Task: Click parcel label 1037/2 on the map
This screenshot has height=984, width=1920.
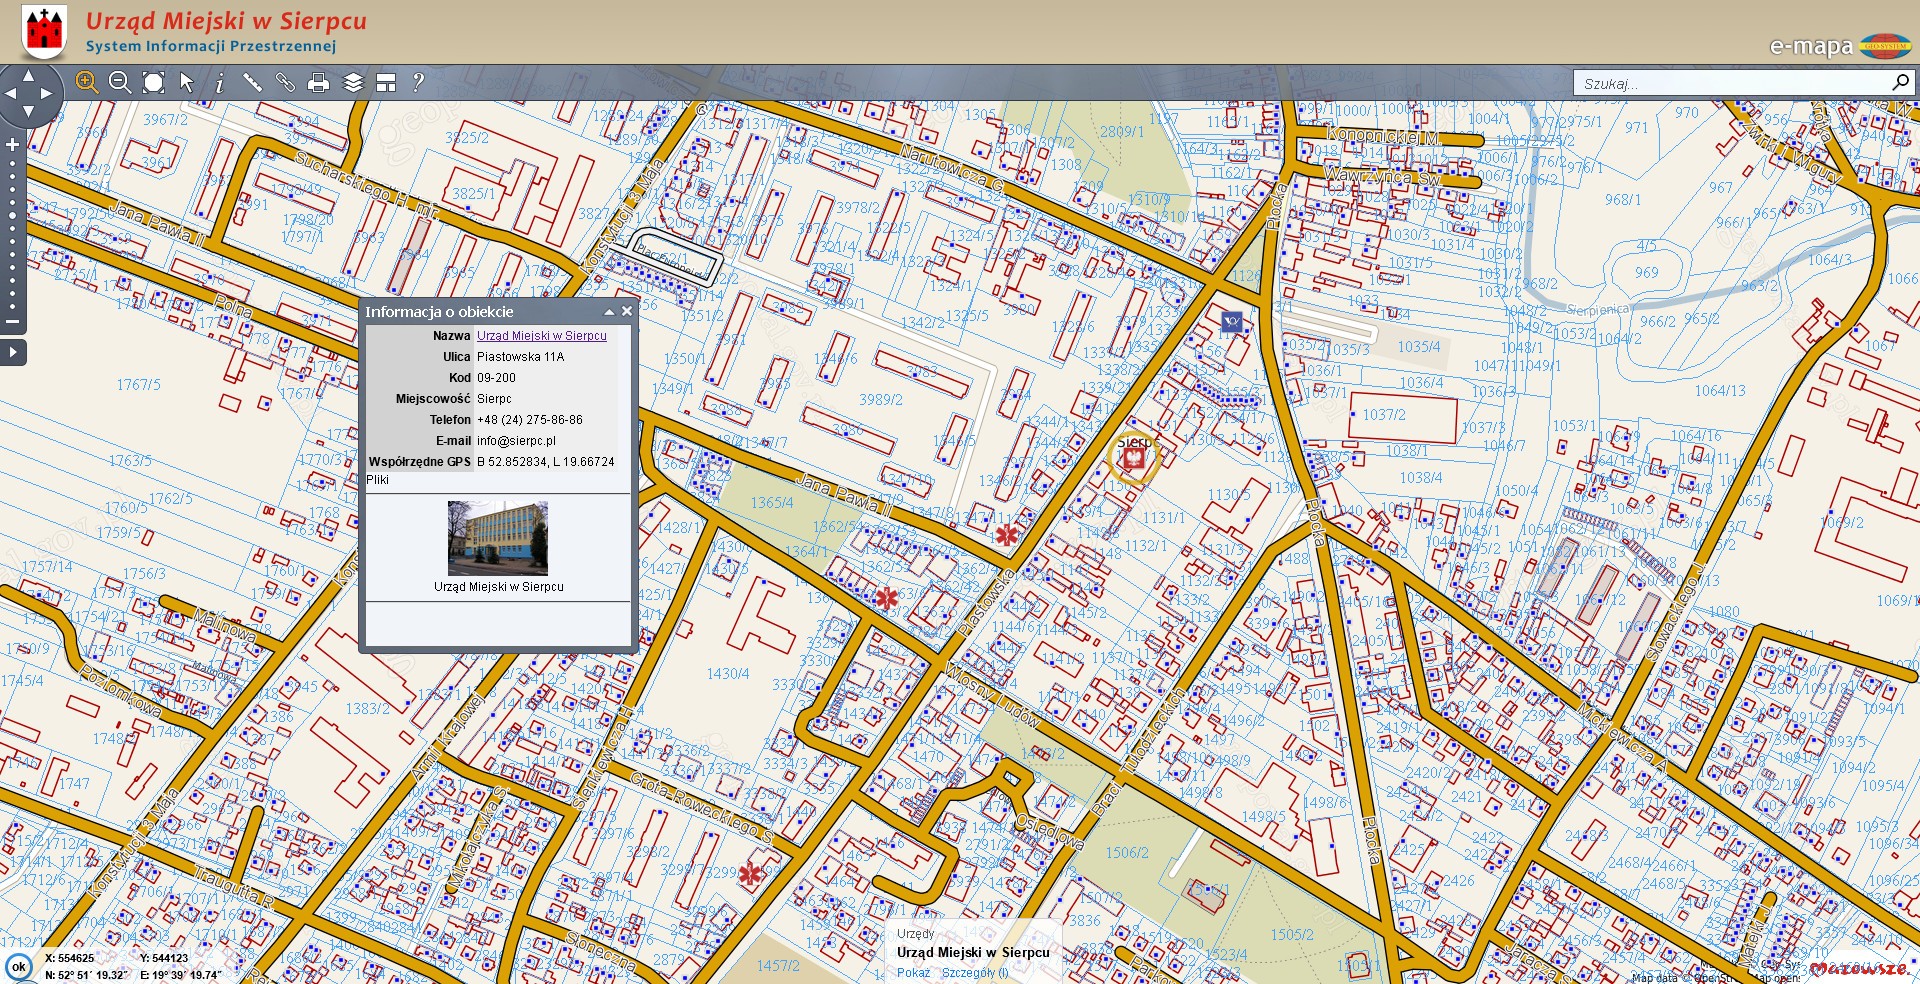Action: (x=1384, y=415)
